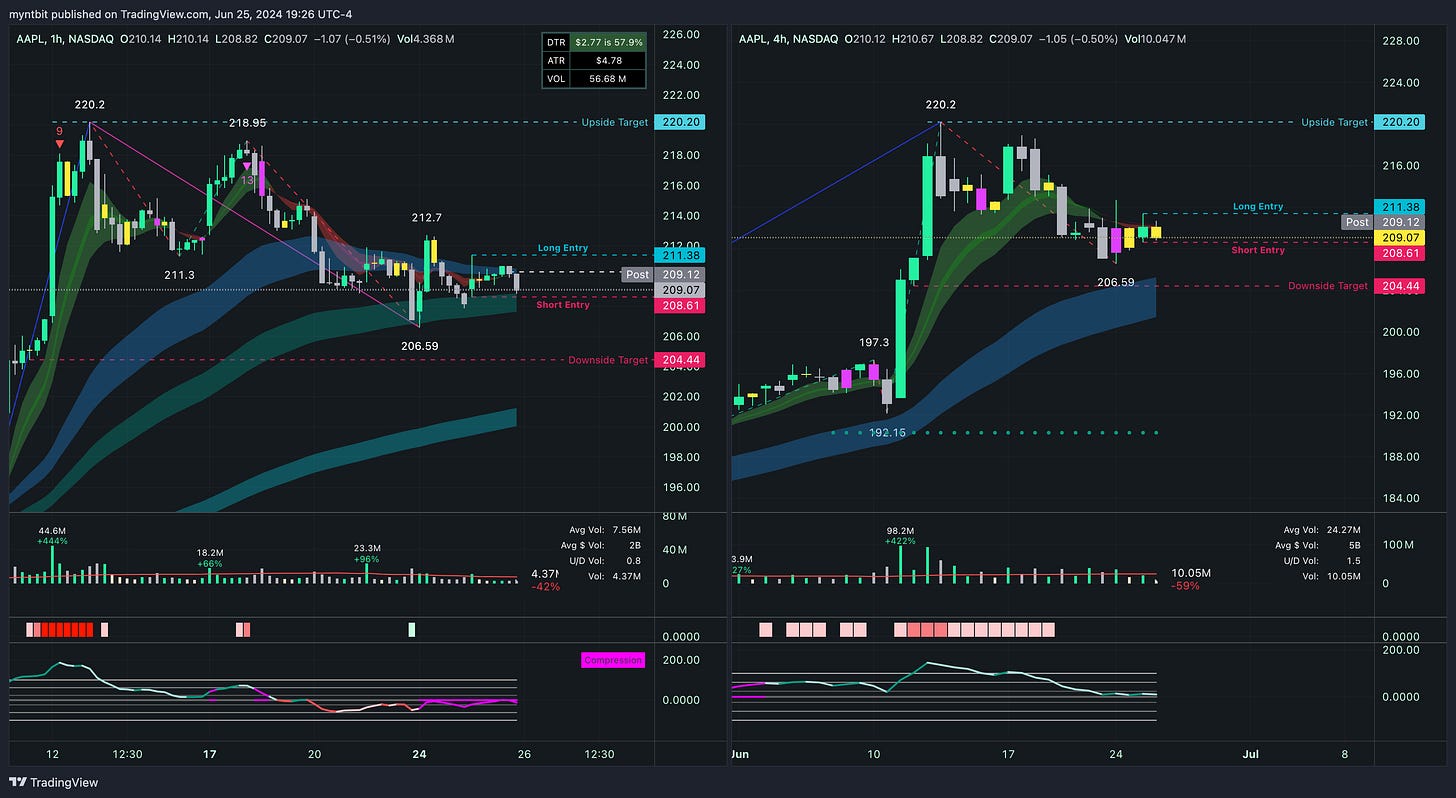Image resolution: width=1456 pixels, height=798 pixels.
Task: Click the Upside Target label on 1h chart
Action: click(615, 122)
